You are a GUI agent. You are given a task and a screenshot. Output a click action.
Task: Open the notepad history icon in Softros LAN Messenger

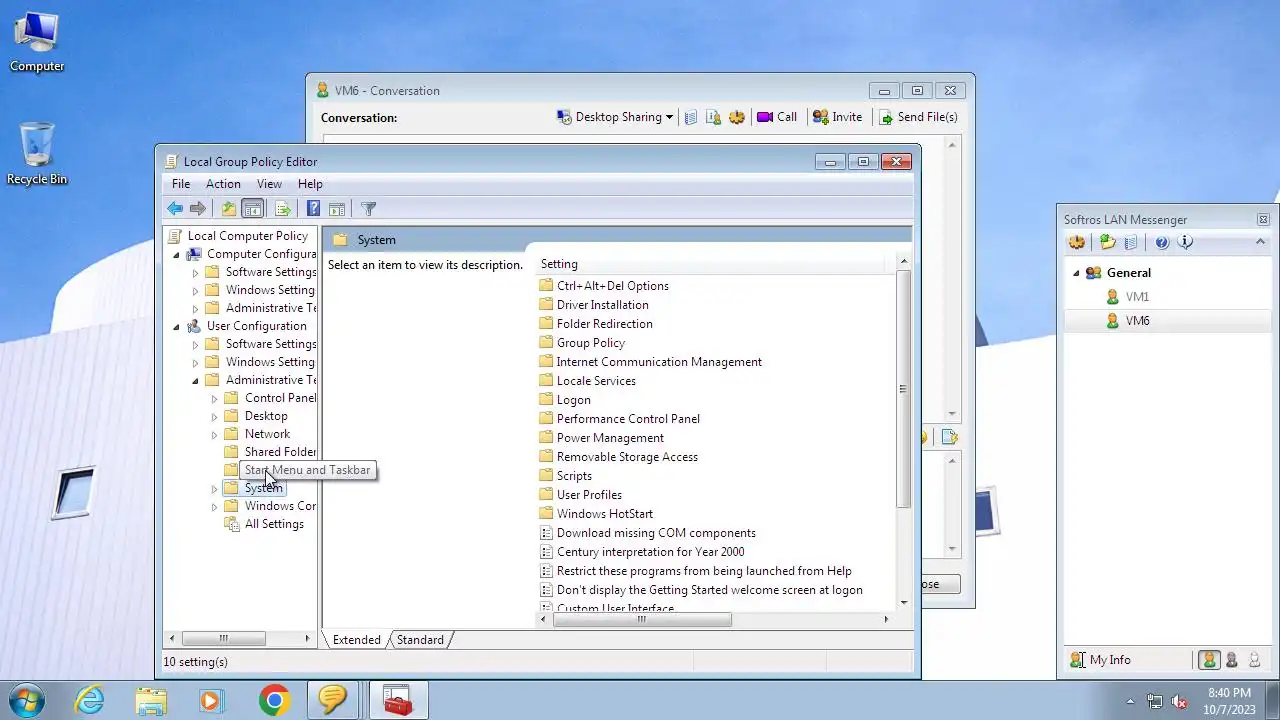(x=1131, y=242)
